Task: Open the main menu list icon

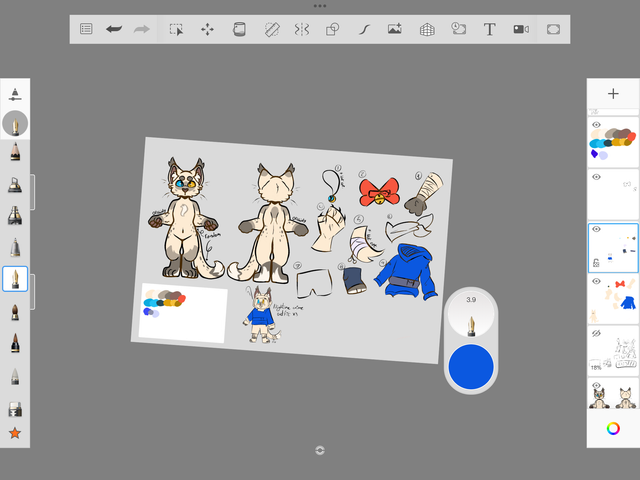Action: tap(86, 29)
